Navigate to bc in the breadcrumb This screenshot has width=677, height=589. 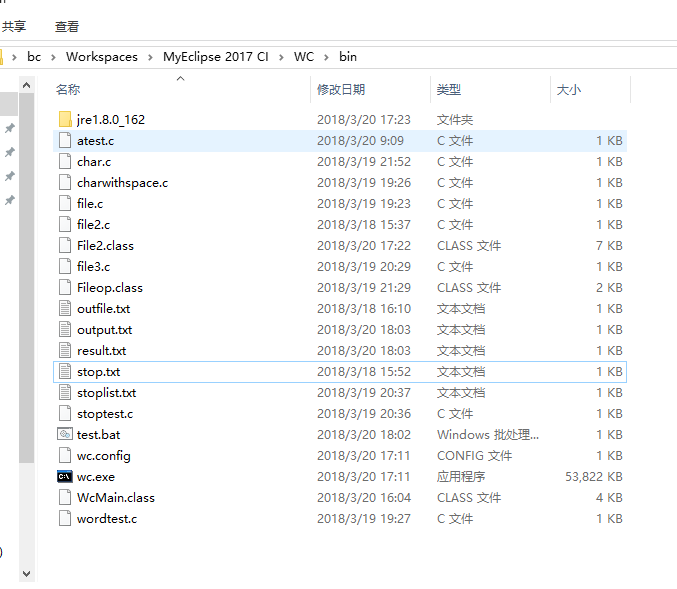34,57
